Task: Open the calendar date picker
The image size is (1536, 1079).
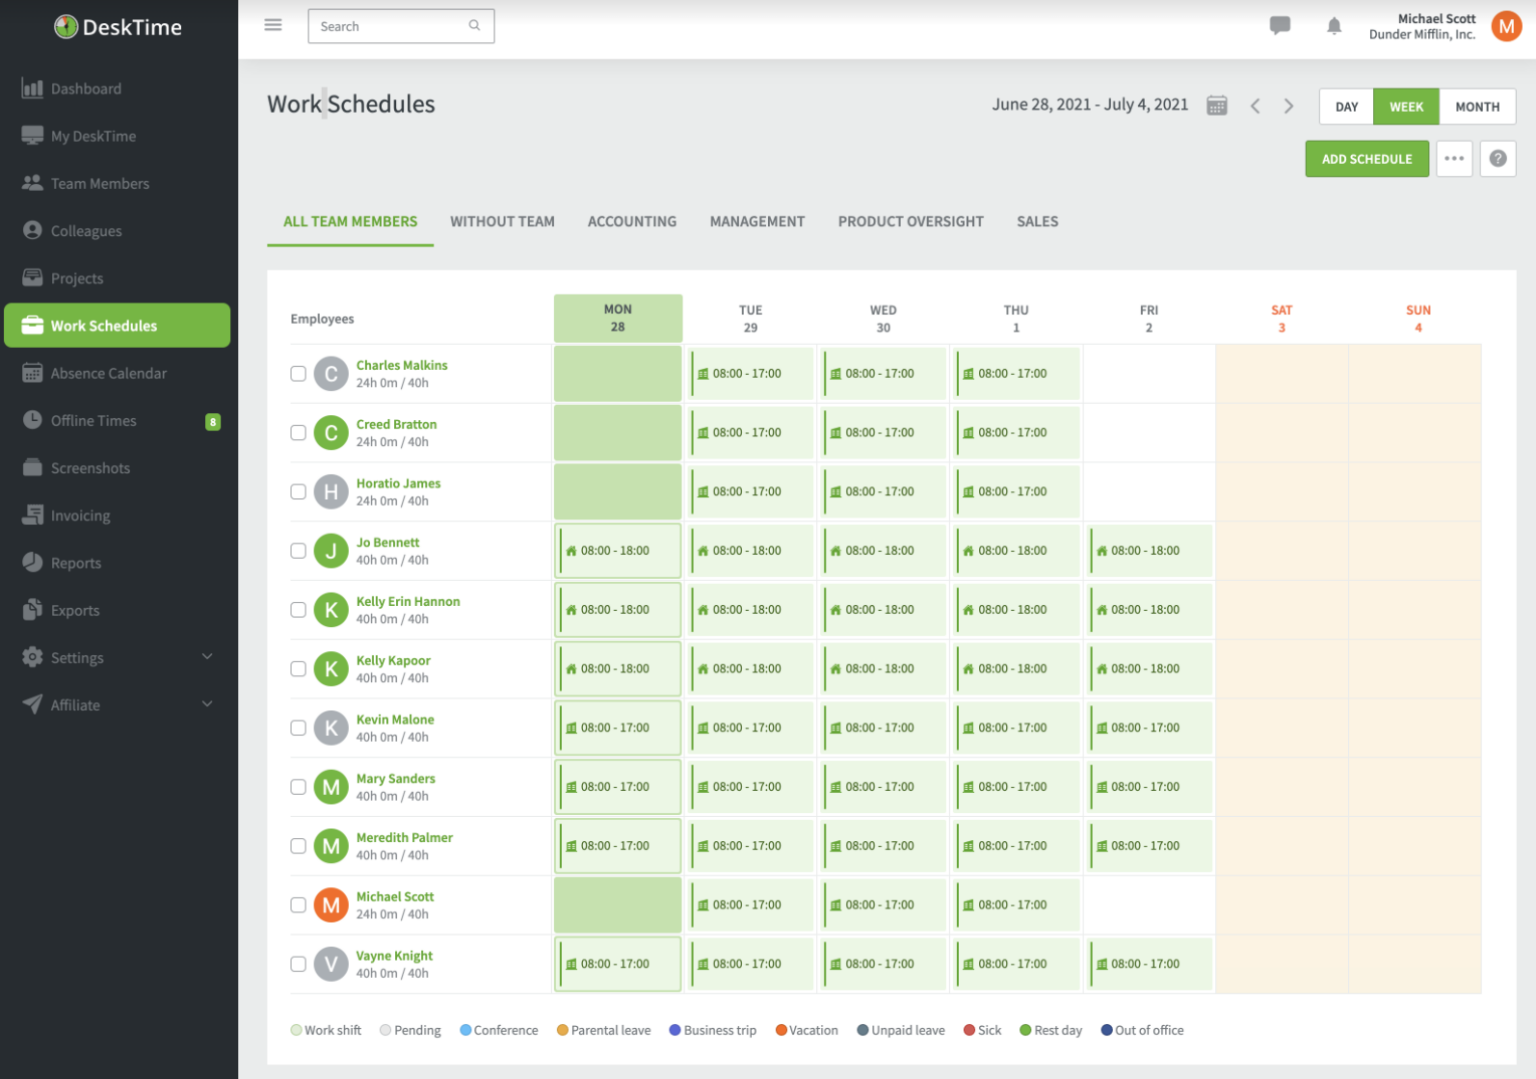Action: coord(1216,103)
